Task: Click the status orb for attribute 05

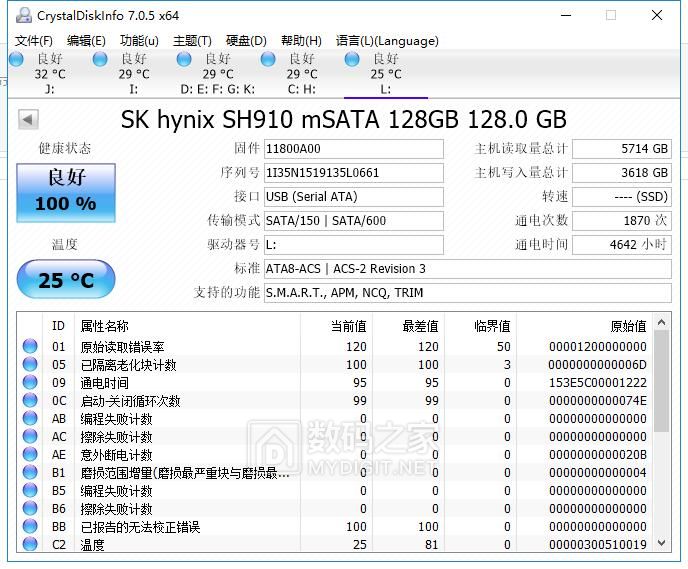Action: point(30,364)
